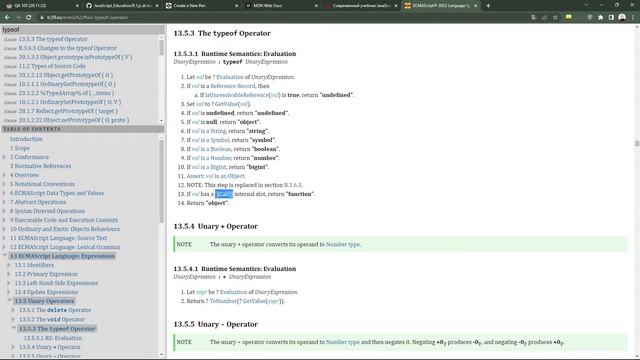Open site info icon in address bar

click(x=42, y=18)
